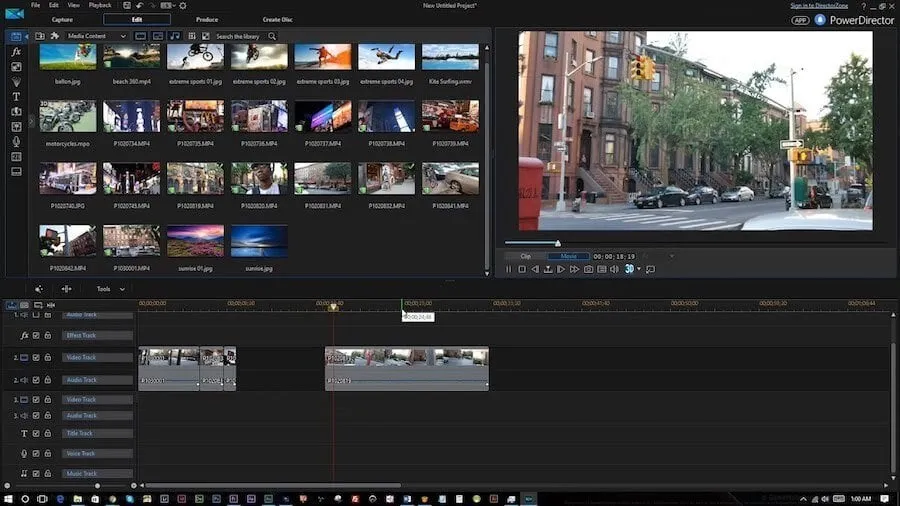Pause the preview playback

tap(508, 269)
